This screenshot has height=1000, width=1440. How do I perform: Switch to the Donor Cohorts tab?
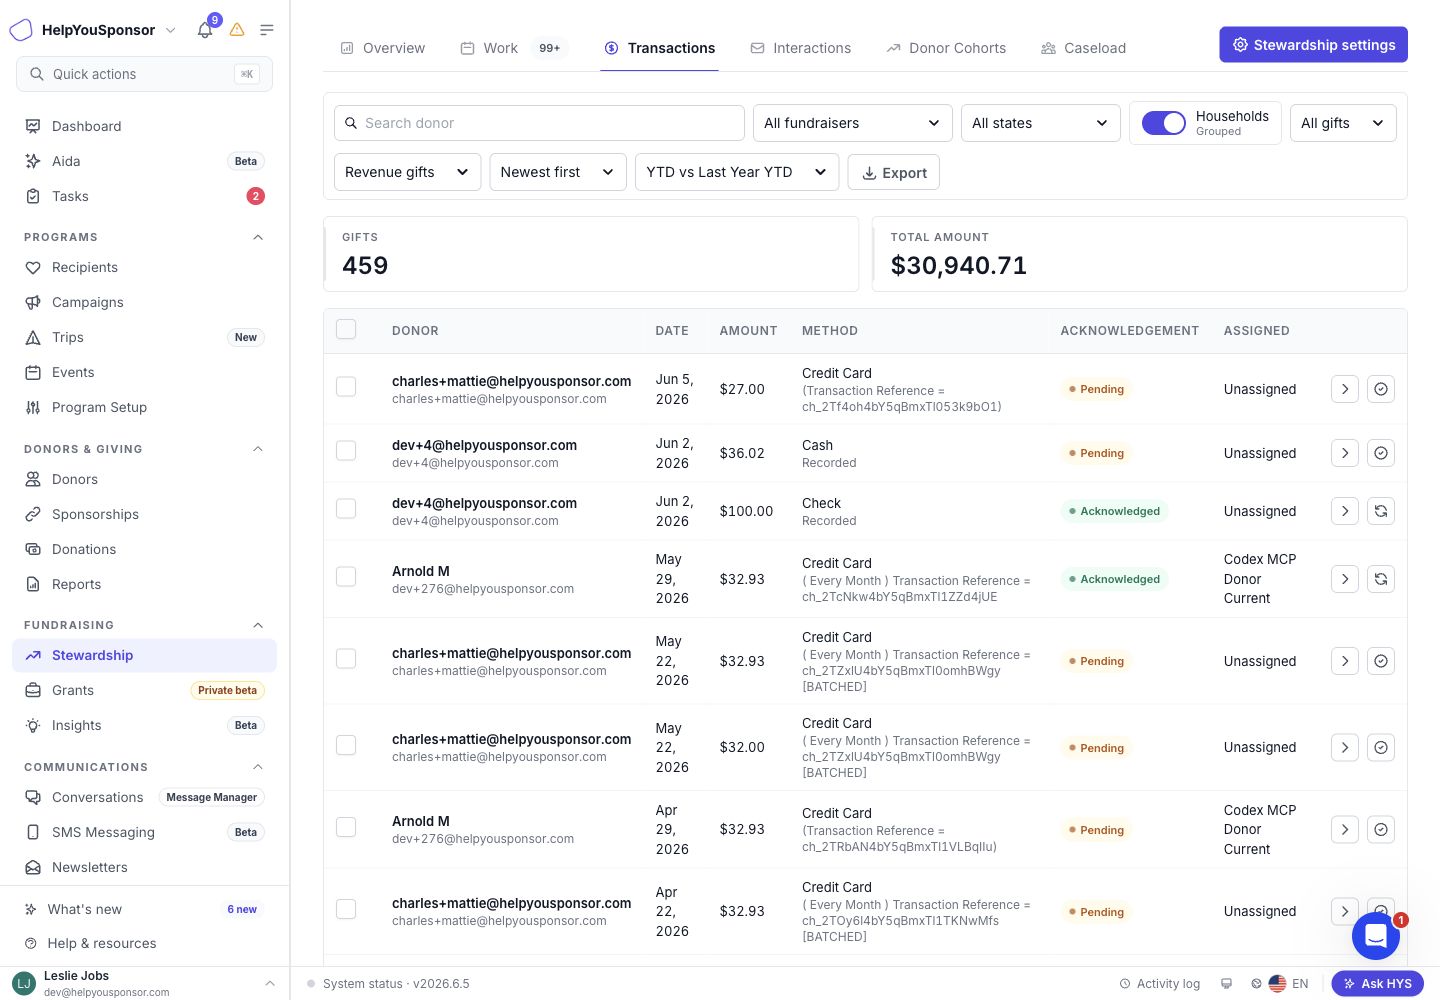coord(946,48)
